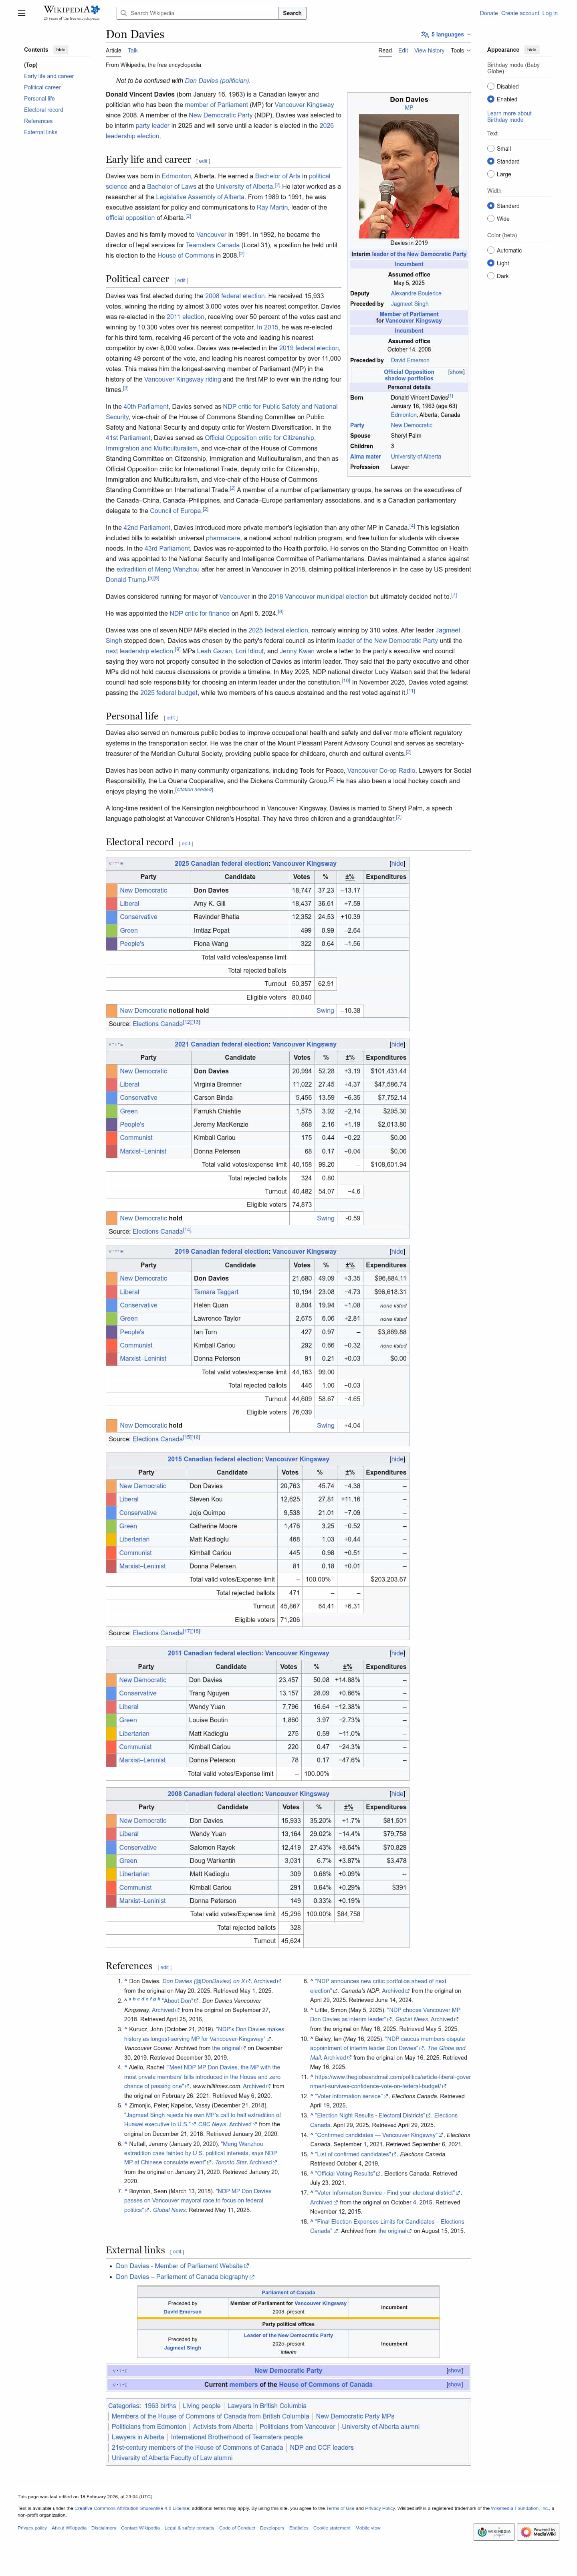The width and height of the screenshot is (577, 2576).
Task: Set page width to Wide
Action: [x=491, y=218]
